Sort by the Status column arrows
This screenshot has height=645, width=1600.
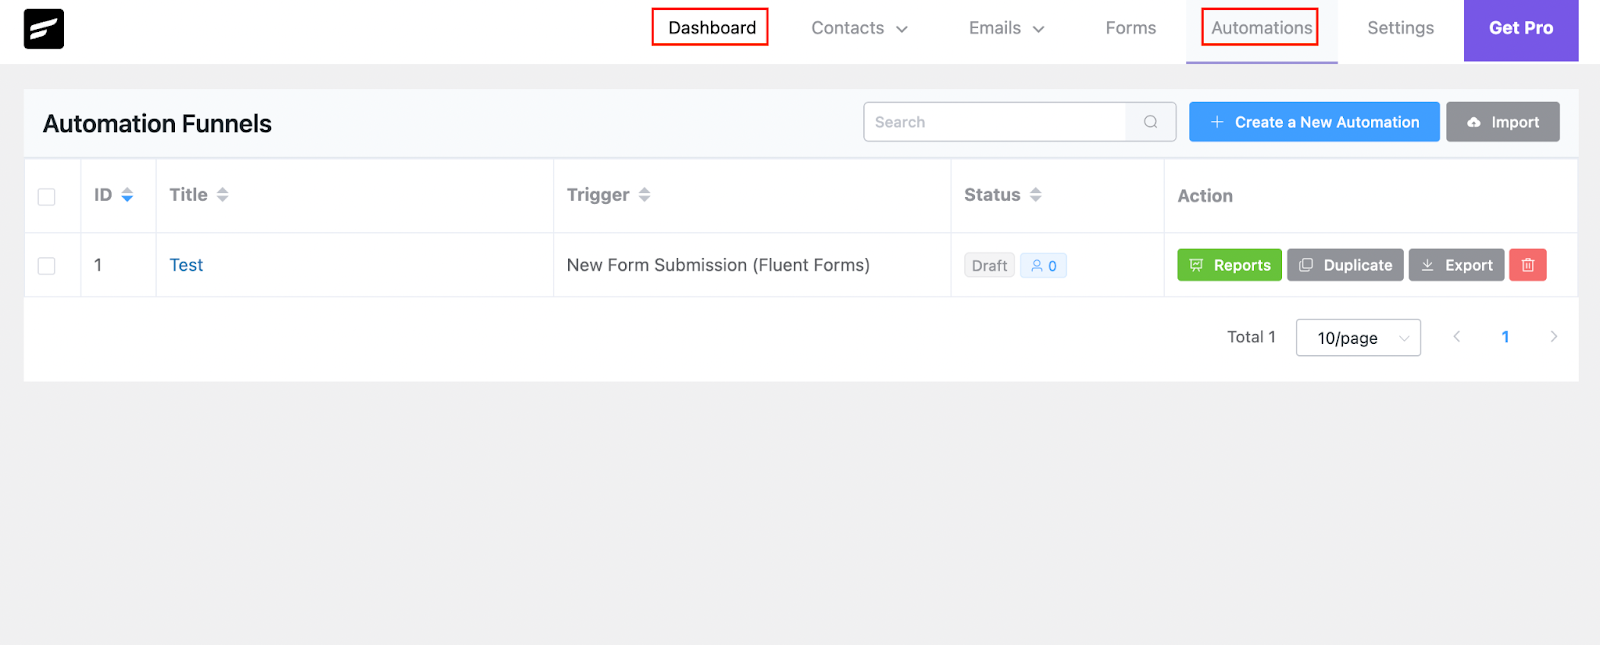click(x=1035, y=195)
